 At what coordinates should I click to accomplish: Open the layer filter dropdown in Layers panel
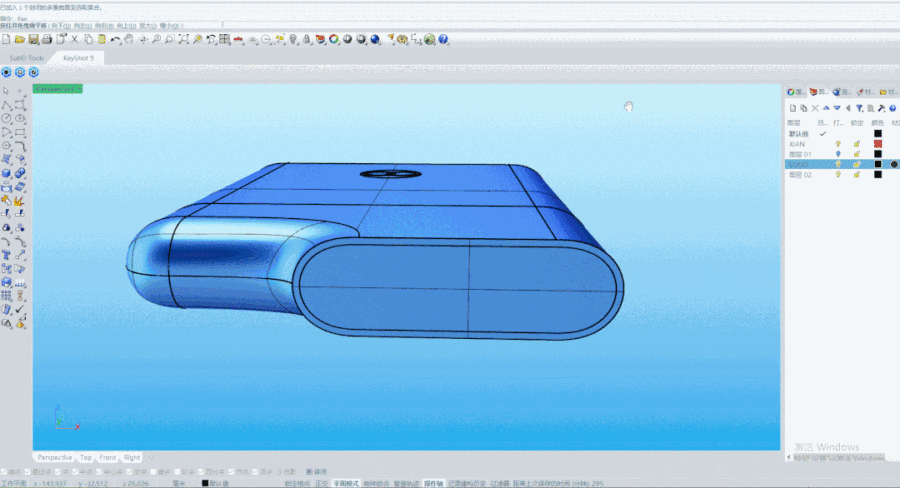coord(859,108)
